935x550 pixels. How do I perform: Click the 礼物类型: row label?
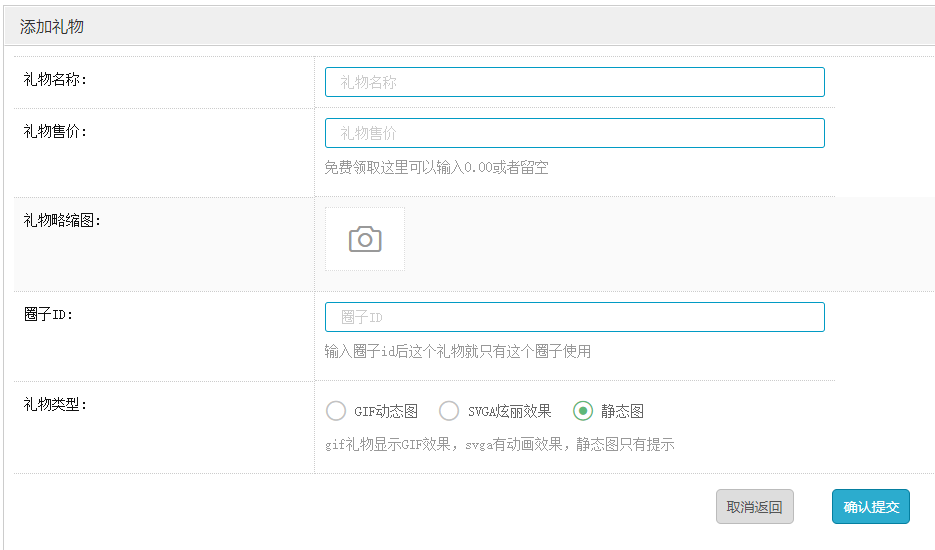pos(55,405)
